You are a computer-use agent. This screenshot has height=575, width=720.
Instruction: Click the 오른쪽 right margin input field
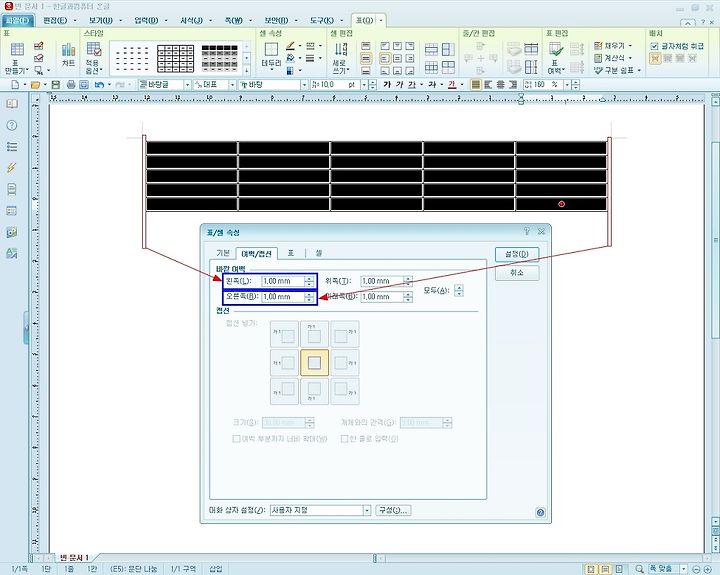click(x=283, y=297)
